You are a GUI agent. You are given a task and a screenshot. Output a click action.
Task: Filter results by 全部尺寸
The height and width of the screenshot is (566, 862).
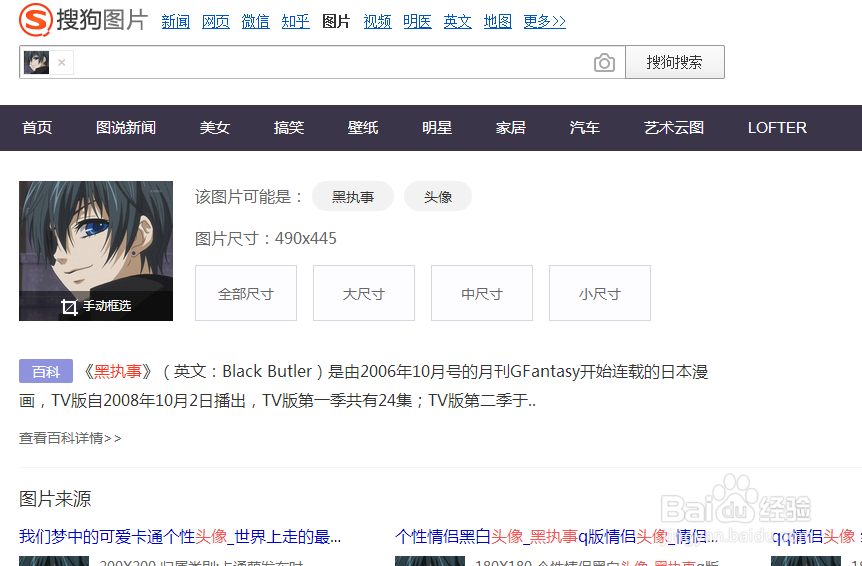coord(246,293)
